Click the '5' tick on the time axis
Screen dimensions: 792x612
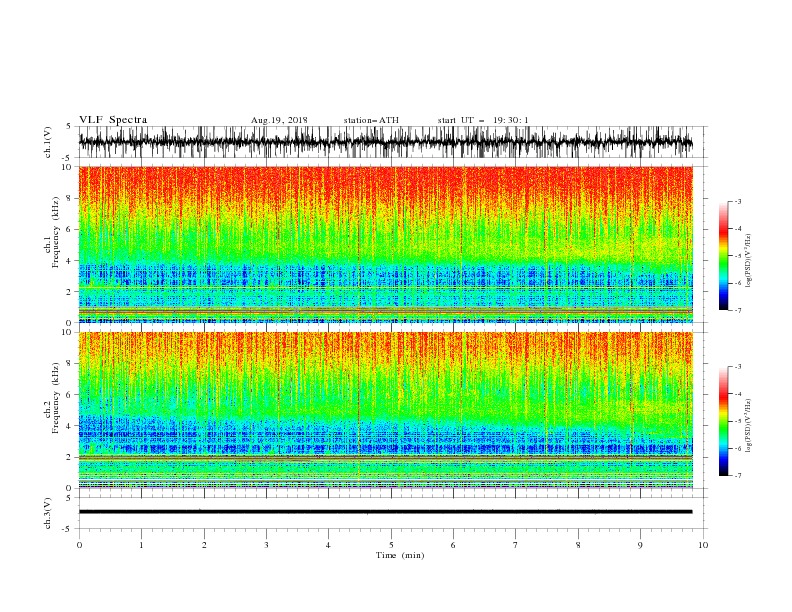pyautogui.click(x=391, y=545)
